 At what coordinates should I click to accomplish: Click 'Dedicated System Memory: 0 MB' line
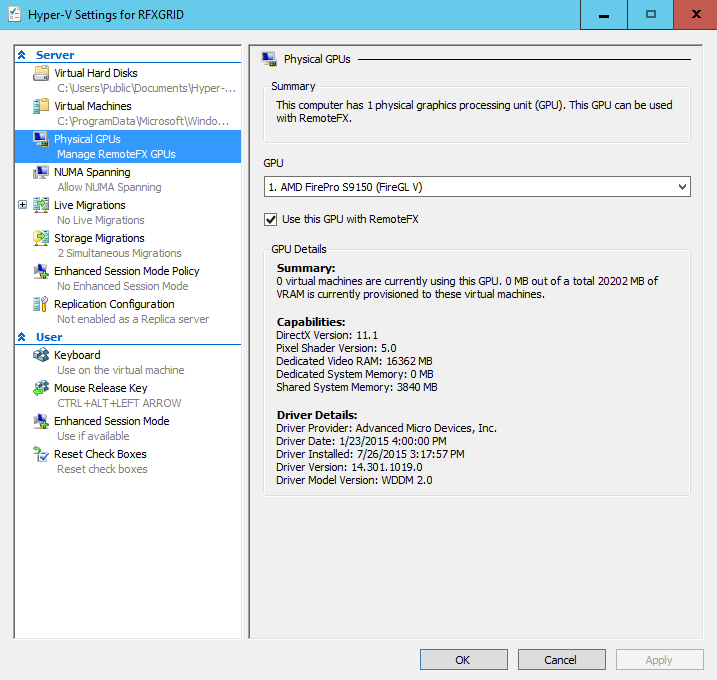(x=355, y=374)
